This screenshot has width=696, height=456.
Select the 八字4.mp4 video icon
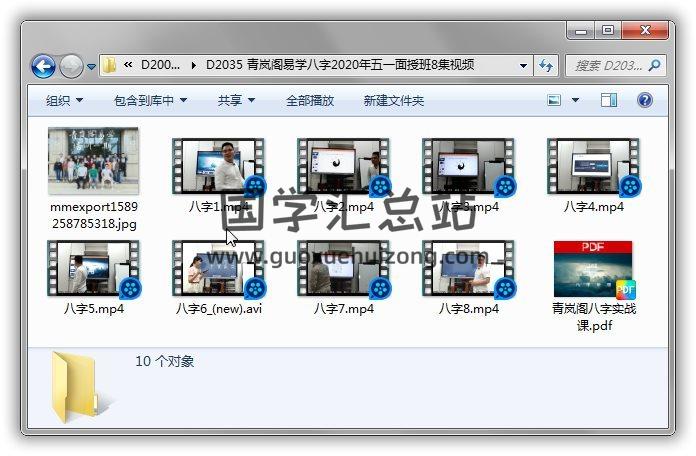click(593, 166)
